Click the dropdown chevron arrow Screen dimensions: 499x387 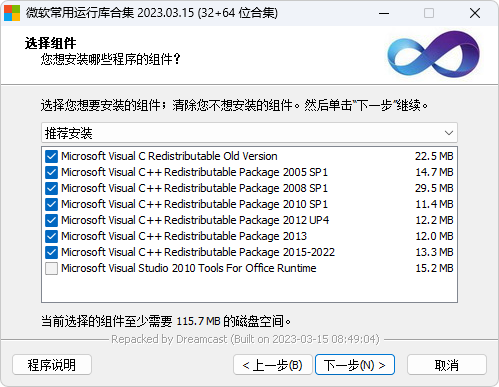pos(449,133)
